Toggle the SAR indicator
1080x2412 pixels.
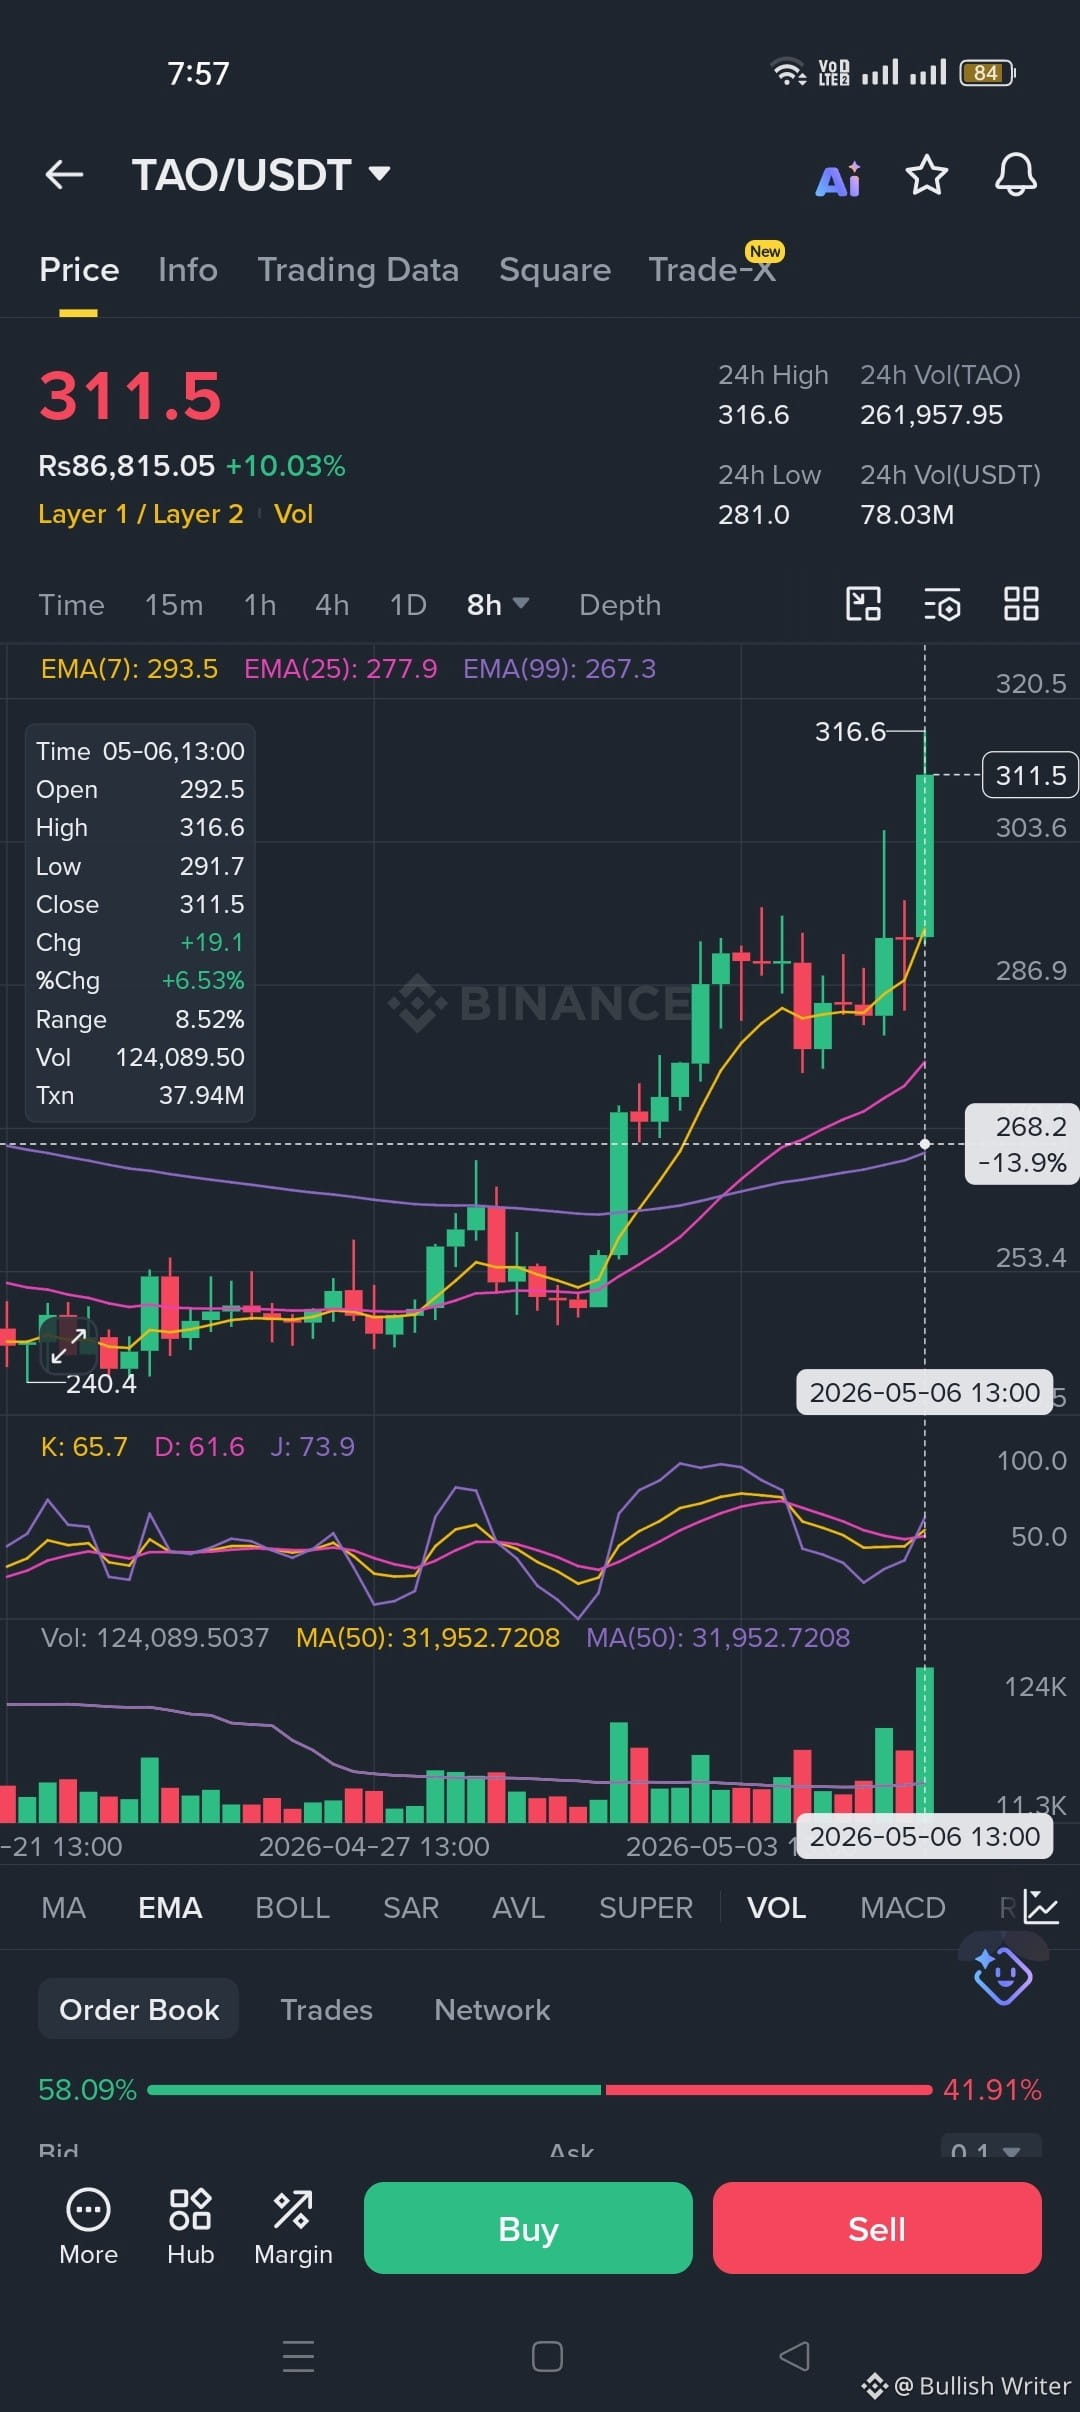[x=411, y=1907]
